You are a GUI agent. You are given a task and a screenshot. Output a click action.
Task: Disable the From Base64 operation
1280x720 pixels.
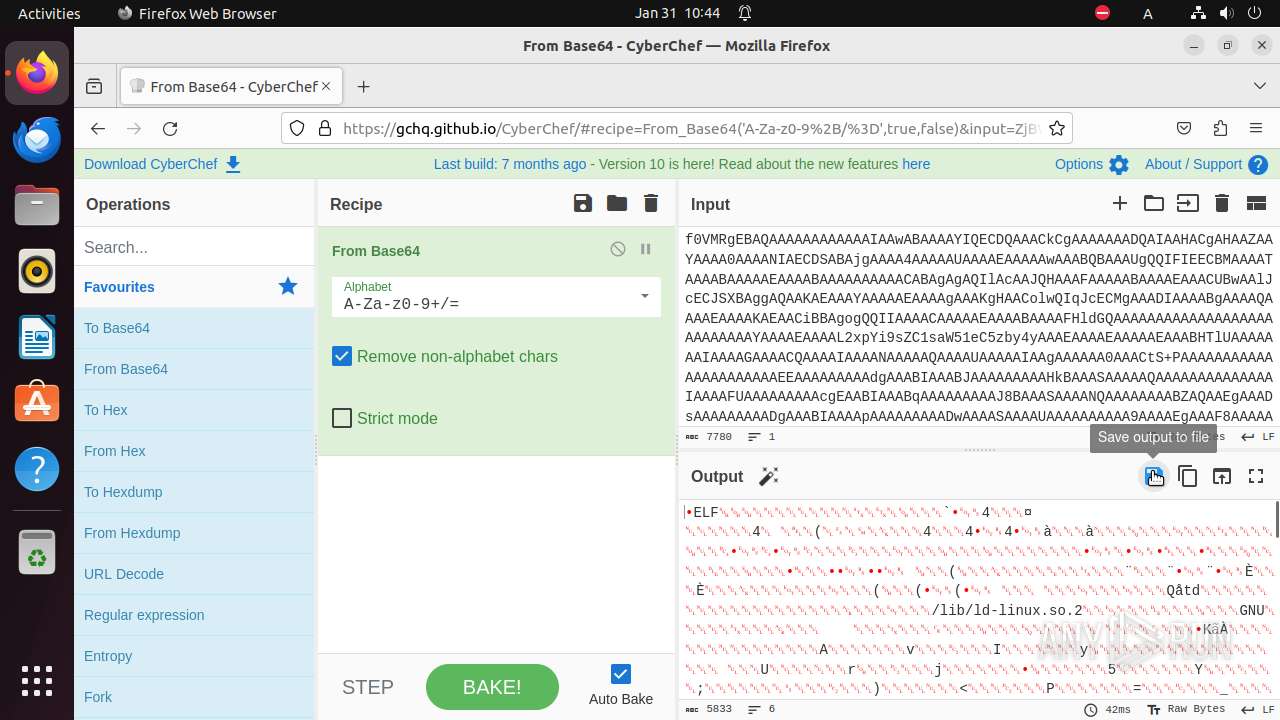618,250
